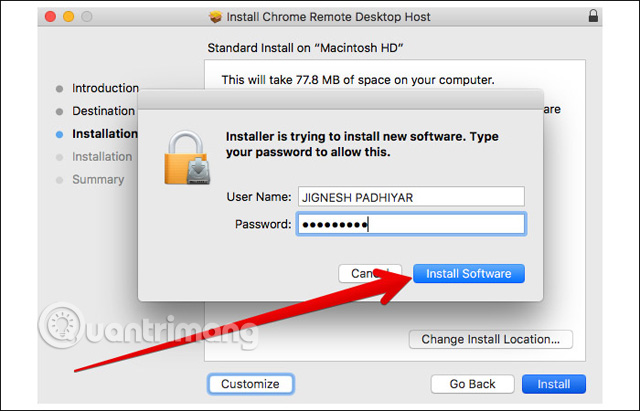Viewport: 640px width, 411px height.
Task: Click the package icon beside window title
Action: 215,17
